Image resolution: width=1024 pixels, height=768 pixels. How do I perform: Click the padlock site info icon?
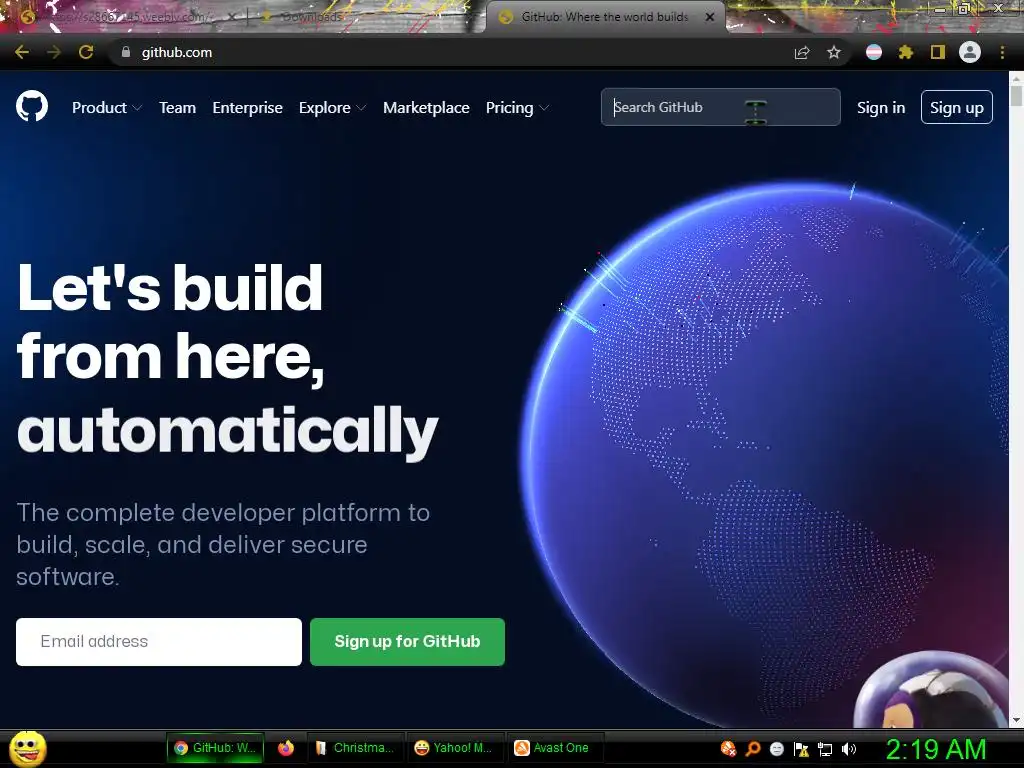[126, 52]
